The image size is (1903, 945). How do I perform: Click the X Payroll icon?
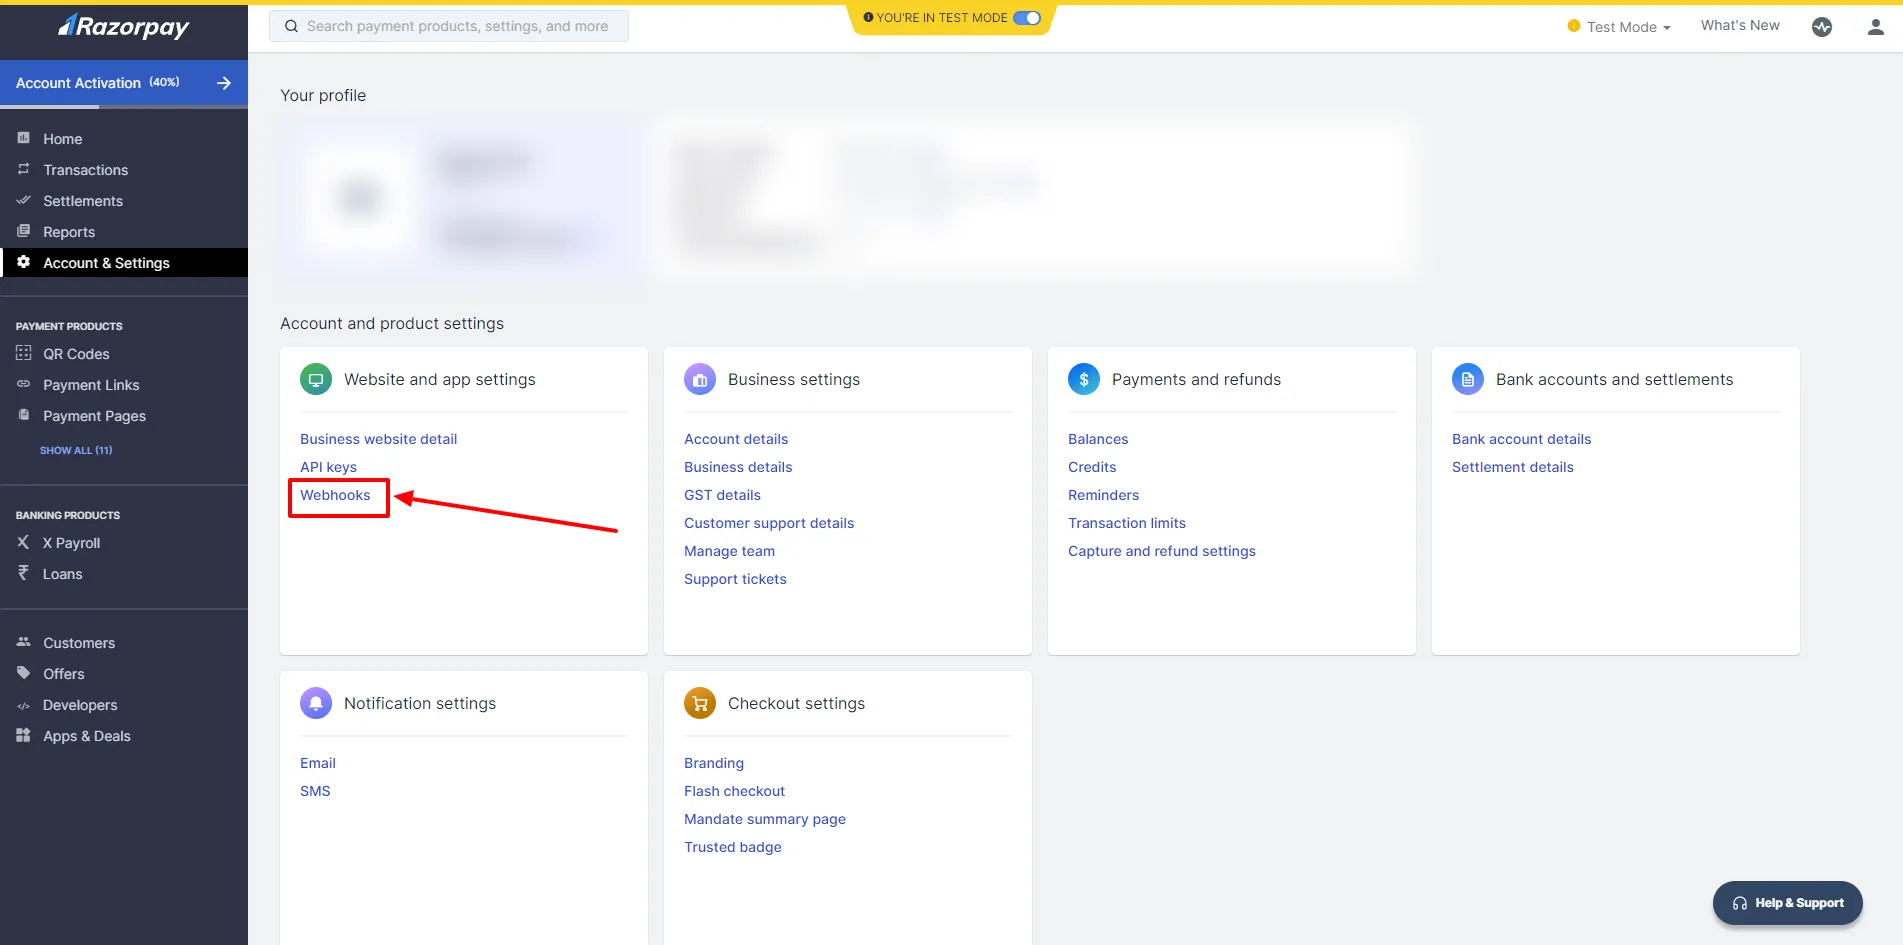pyautogui.click(x=23, y=542)
